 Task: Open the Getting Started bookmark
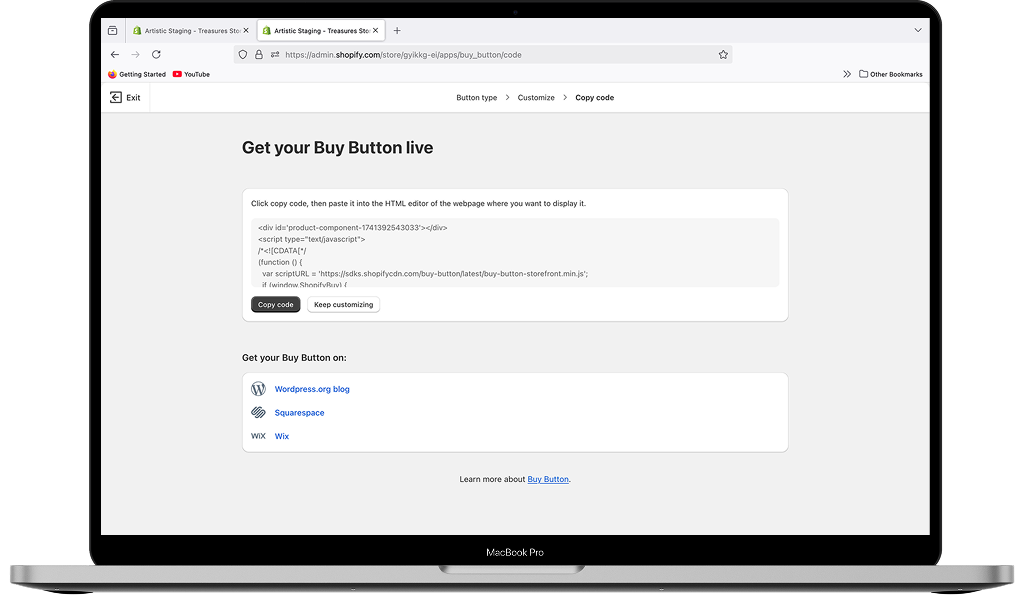(x=137, y=74)
